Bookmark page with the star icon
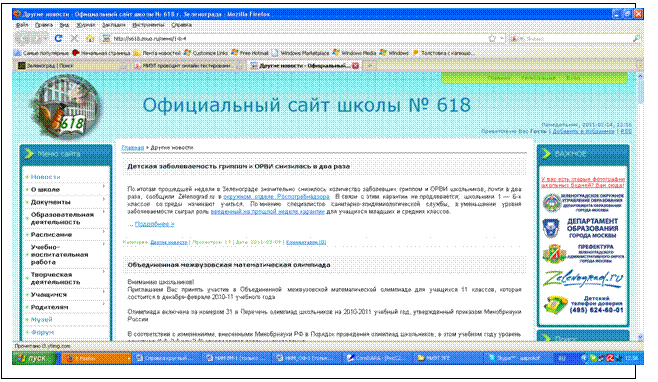The image size is (658, 382). (492, 39)
